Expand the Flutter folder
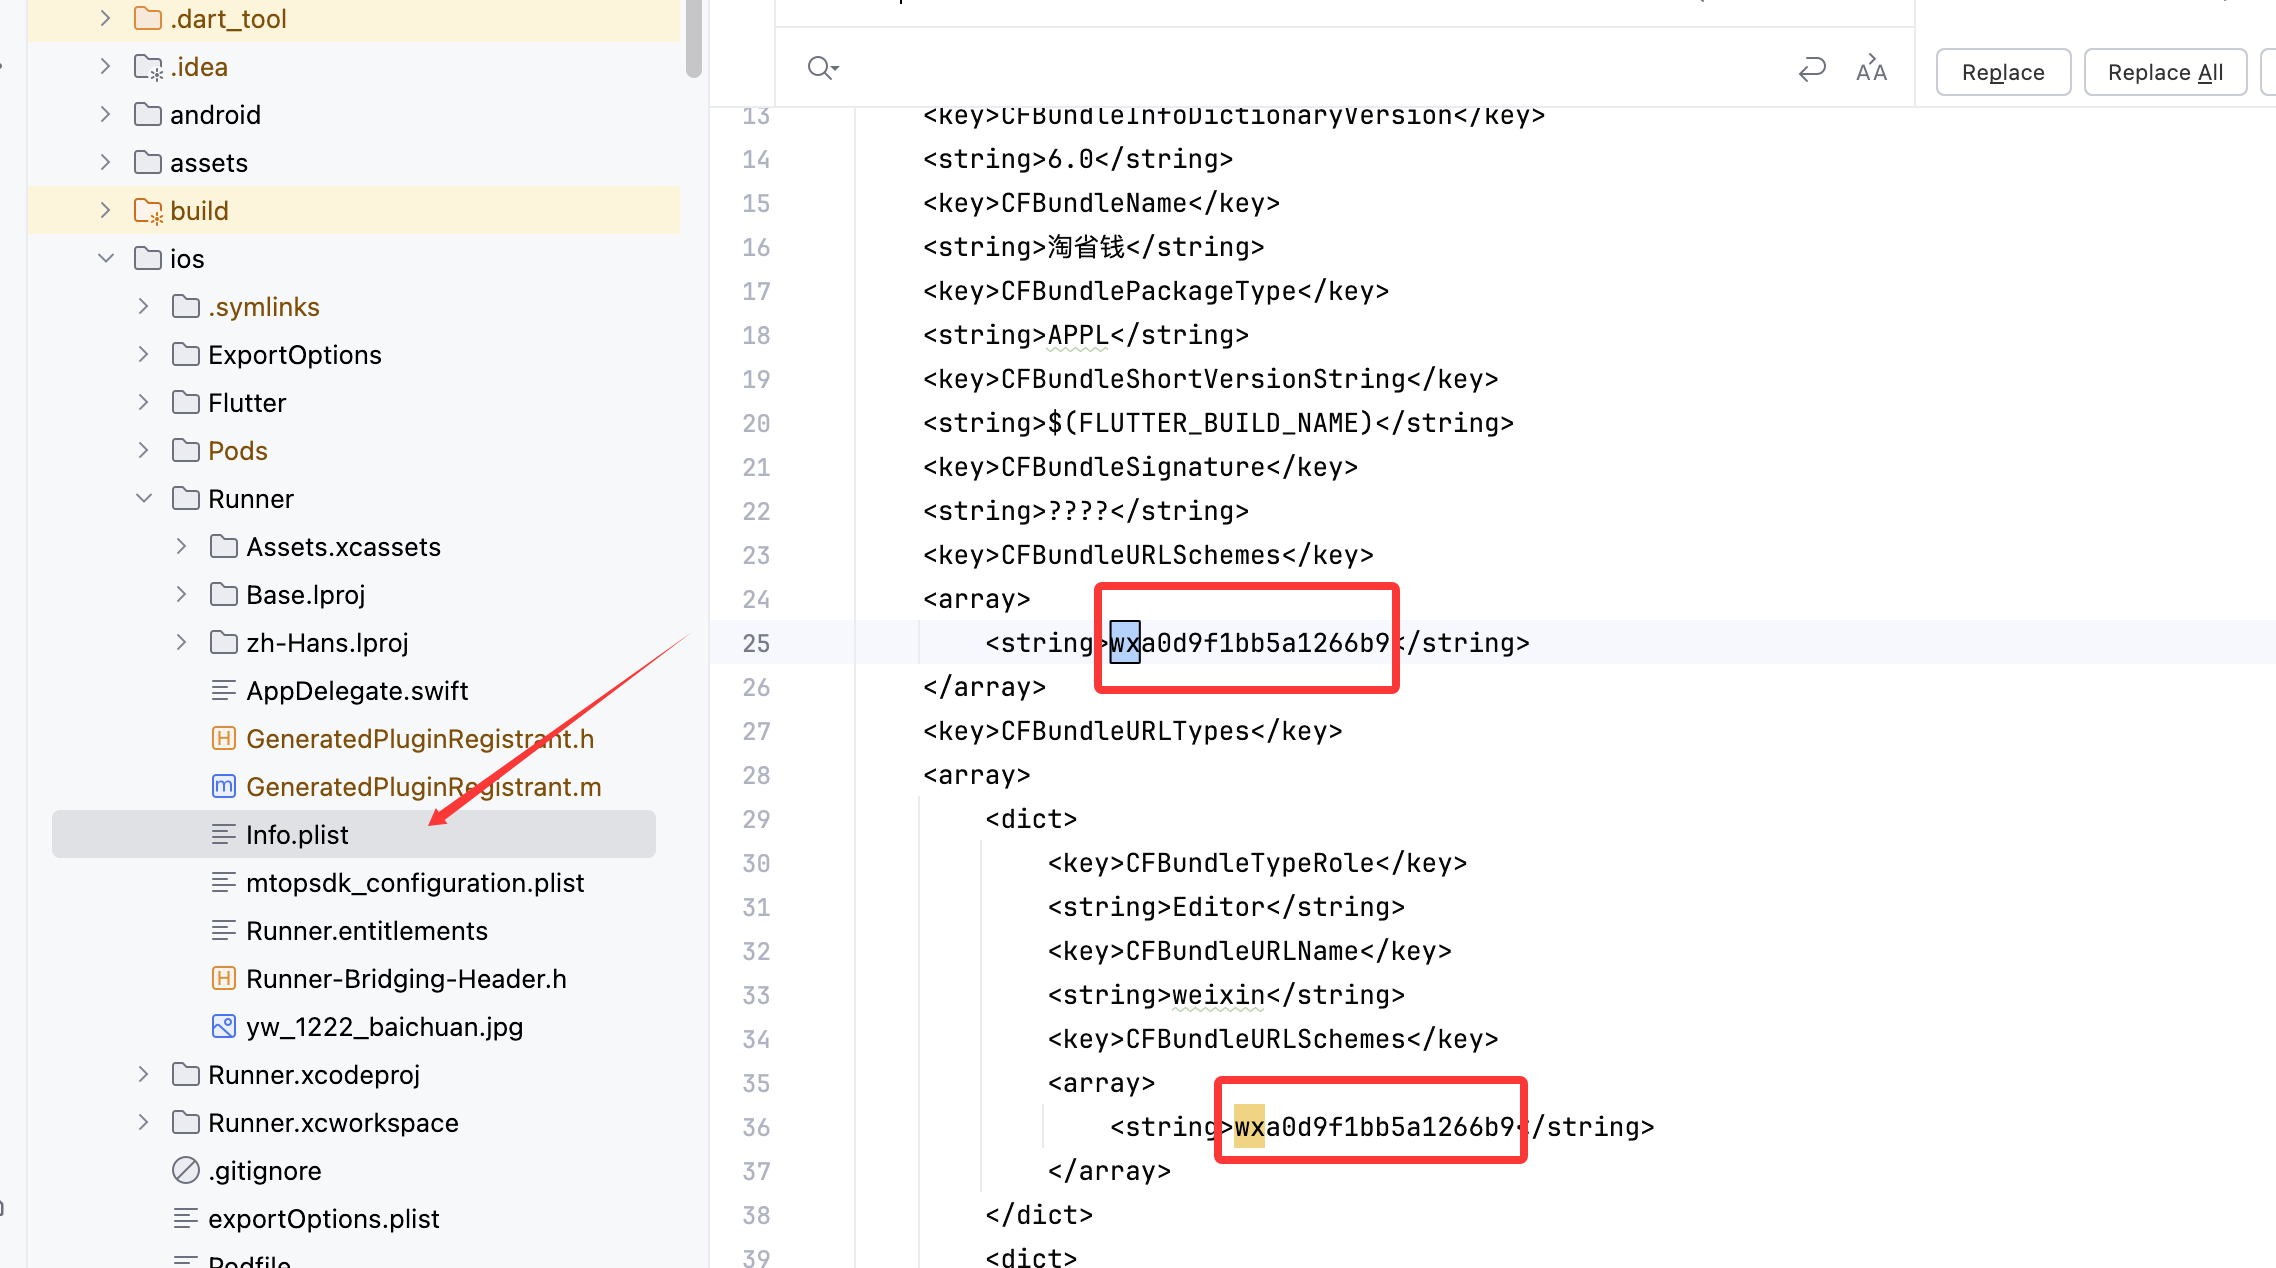2276x1268 pixels. 143,402
